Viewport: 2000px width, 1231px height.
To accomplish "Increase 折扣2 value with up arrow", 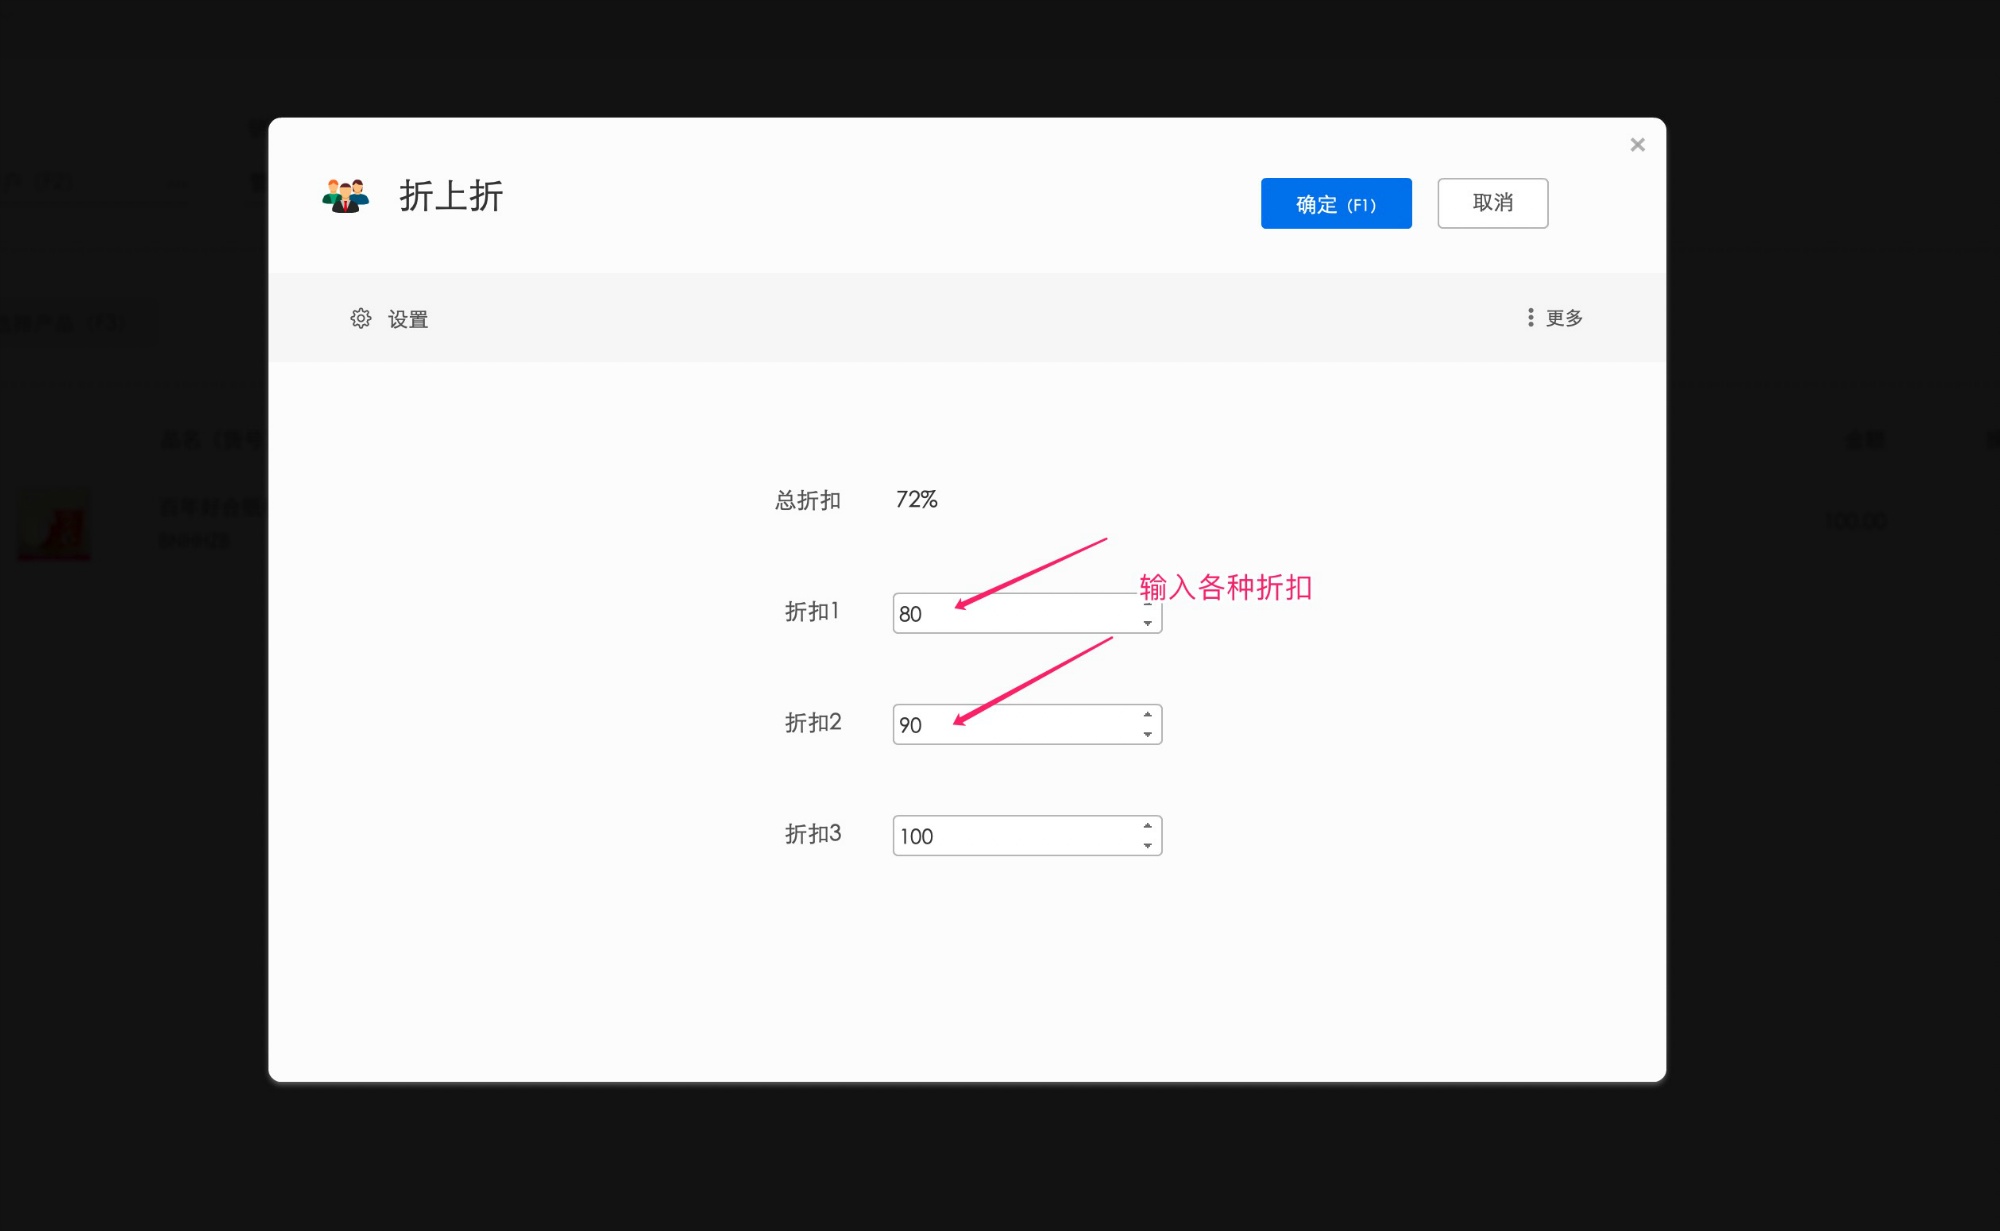I will pos(1148,714).
